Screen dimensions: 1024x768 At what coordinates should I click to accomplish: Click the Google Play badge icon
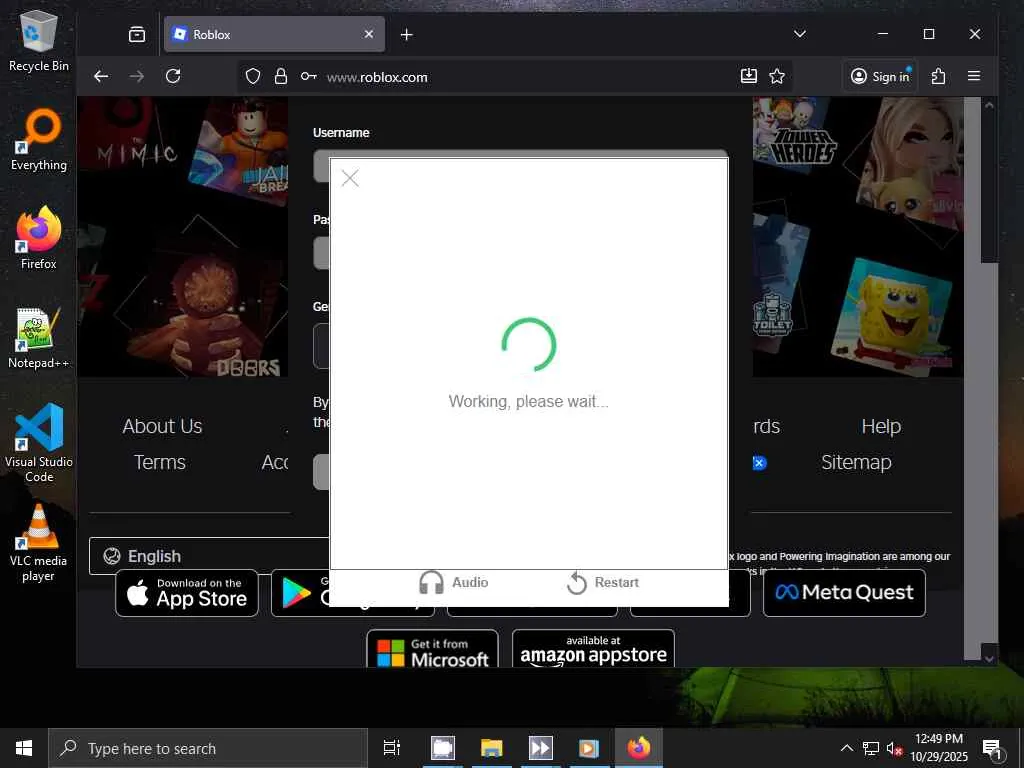(x=296, y=593)
